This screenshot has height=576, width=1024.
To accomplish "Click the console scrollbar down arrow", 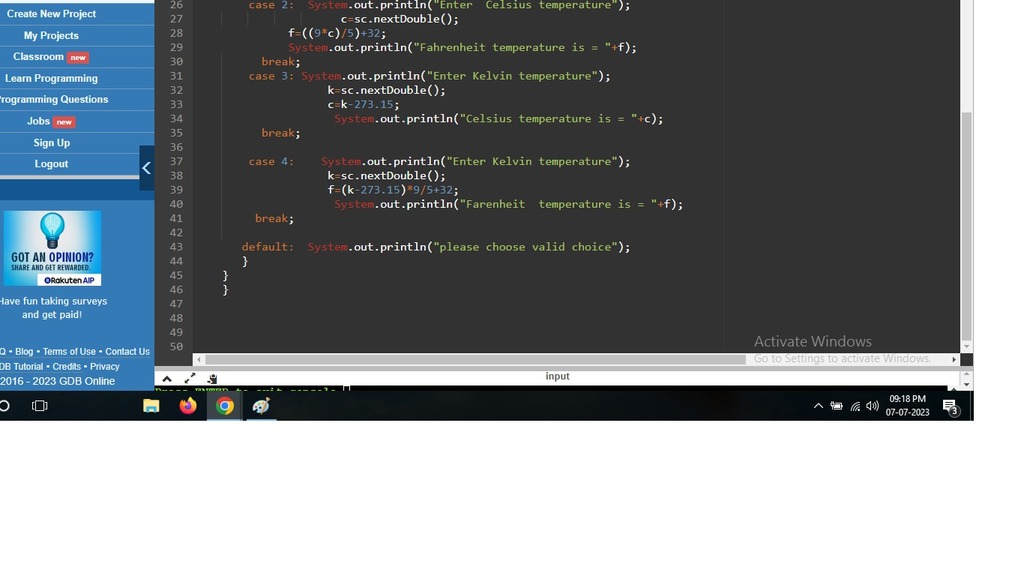I will point(967,385).
